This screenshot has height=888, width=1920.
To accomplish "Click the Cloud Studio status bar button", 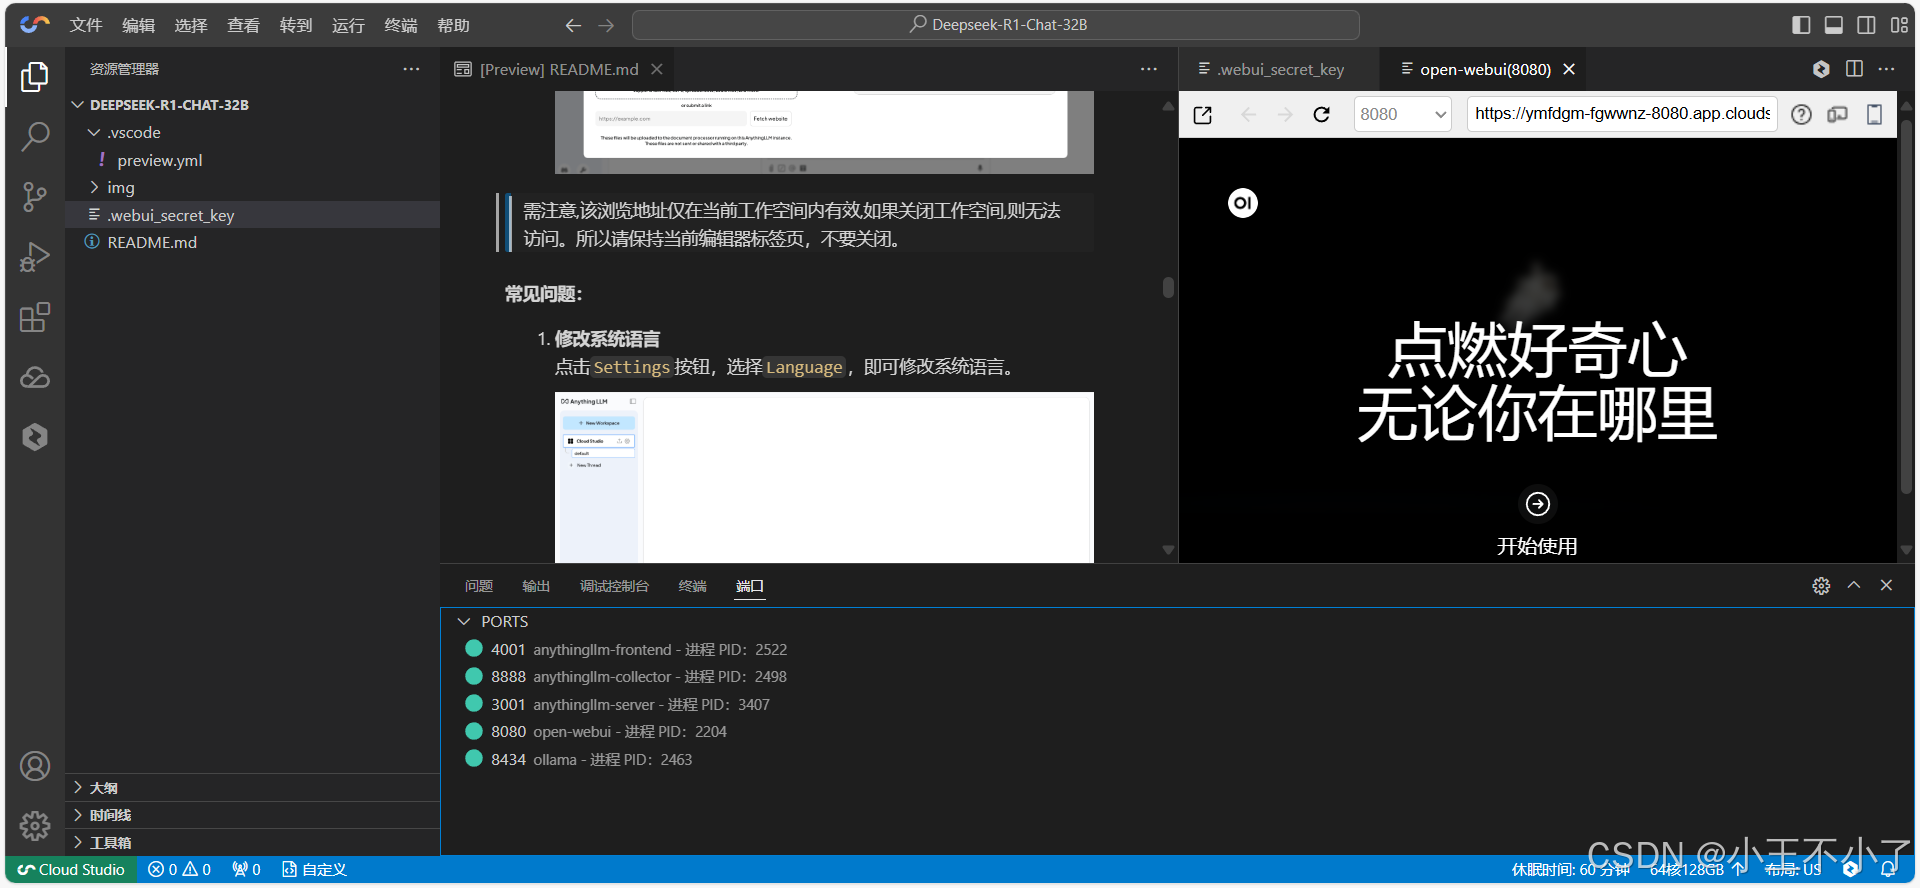I will 71,870.
